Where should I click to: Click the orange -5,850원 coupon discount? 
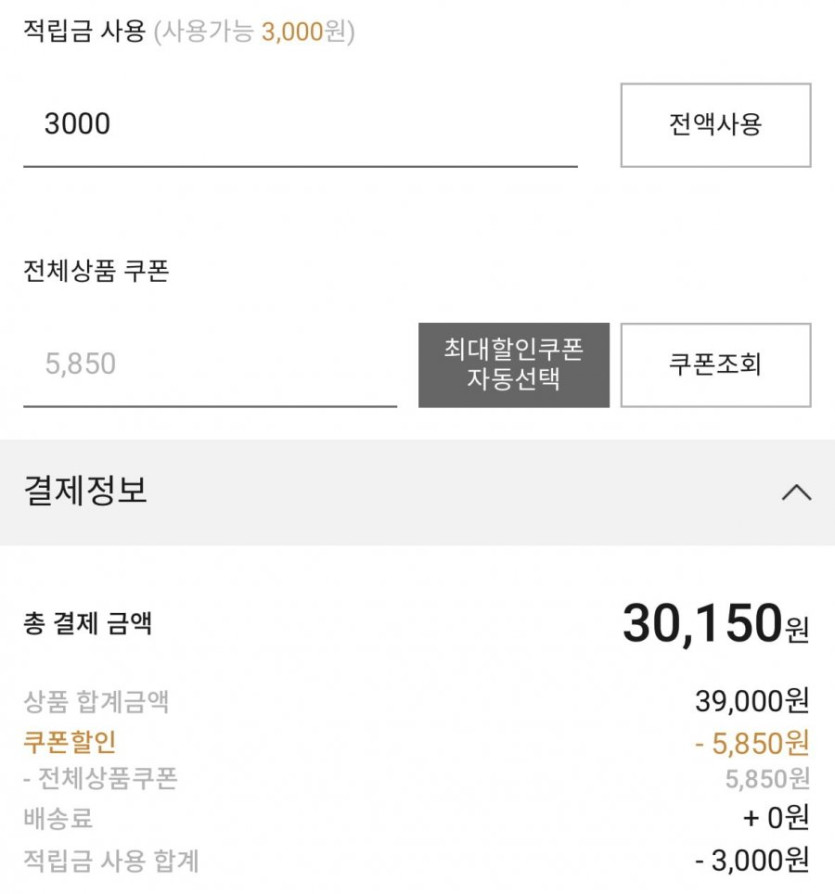coord(750,742)
